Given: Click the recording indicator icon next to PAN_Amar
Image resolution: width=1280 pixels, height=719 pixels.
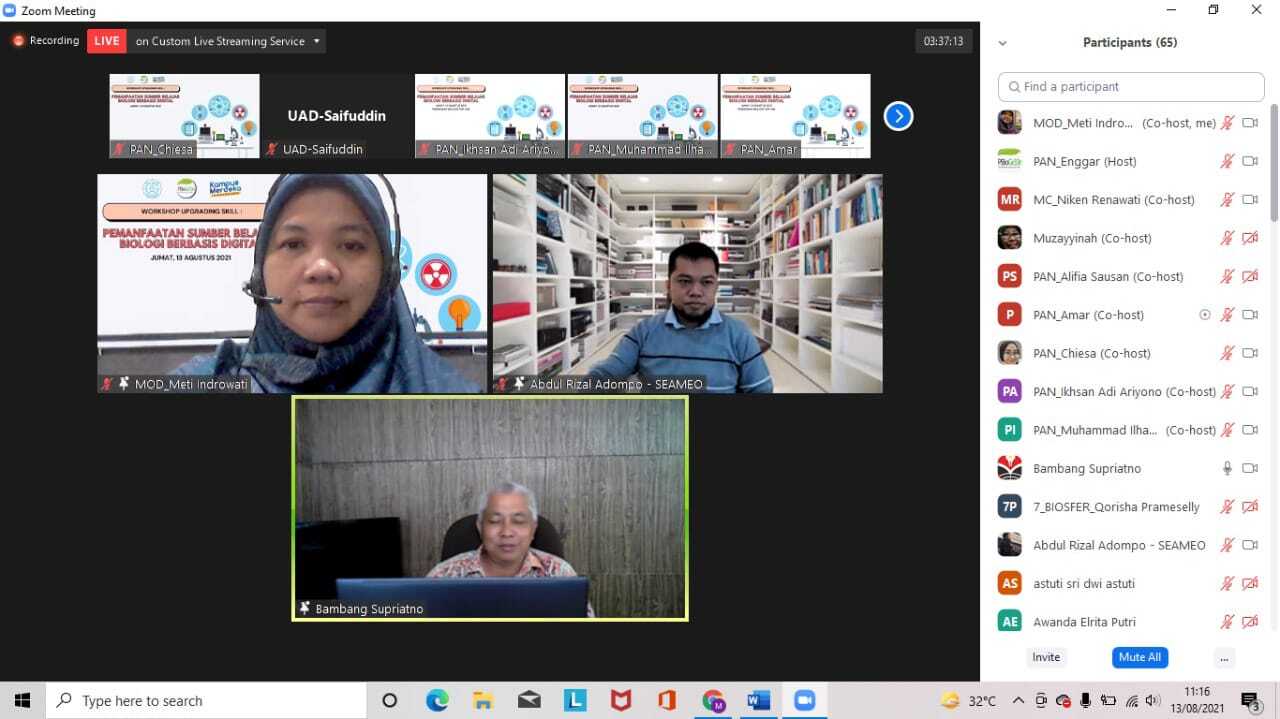Looking at the screenshot, I should tap(1205, 315).
